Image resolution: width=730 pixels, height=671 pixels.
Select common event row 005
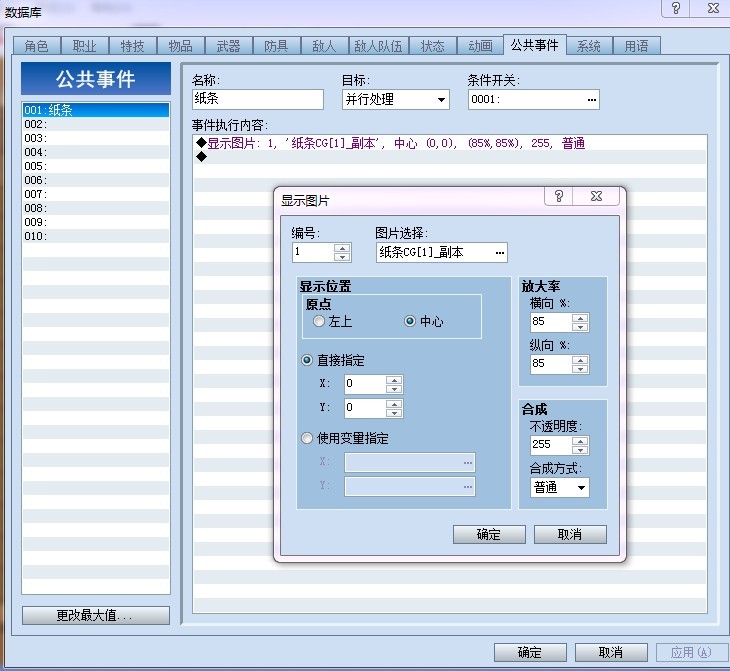(x=95, y=166)
